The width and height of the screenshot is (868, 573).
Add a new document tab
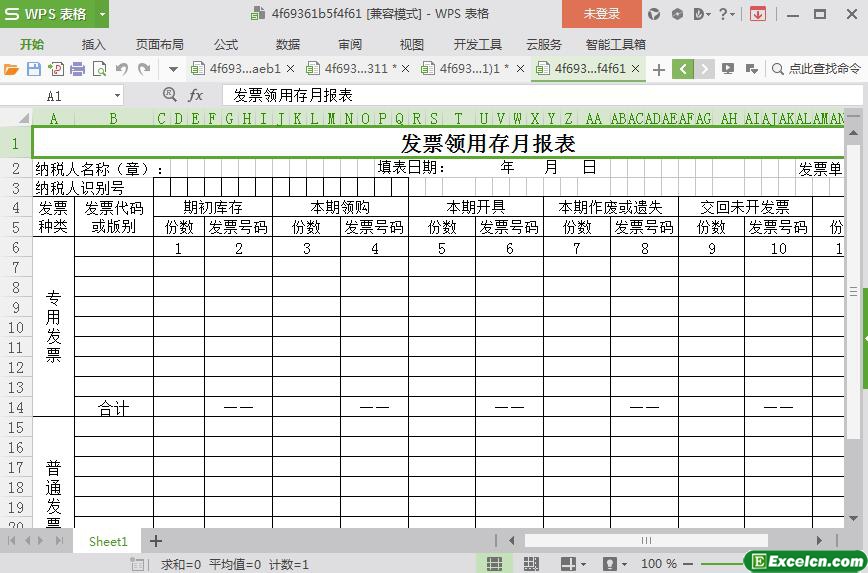click(659, 69)
